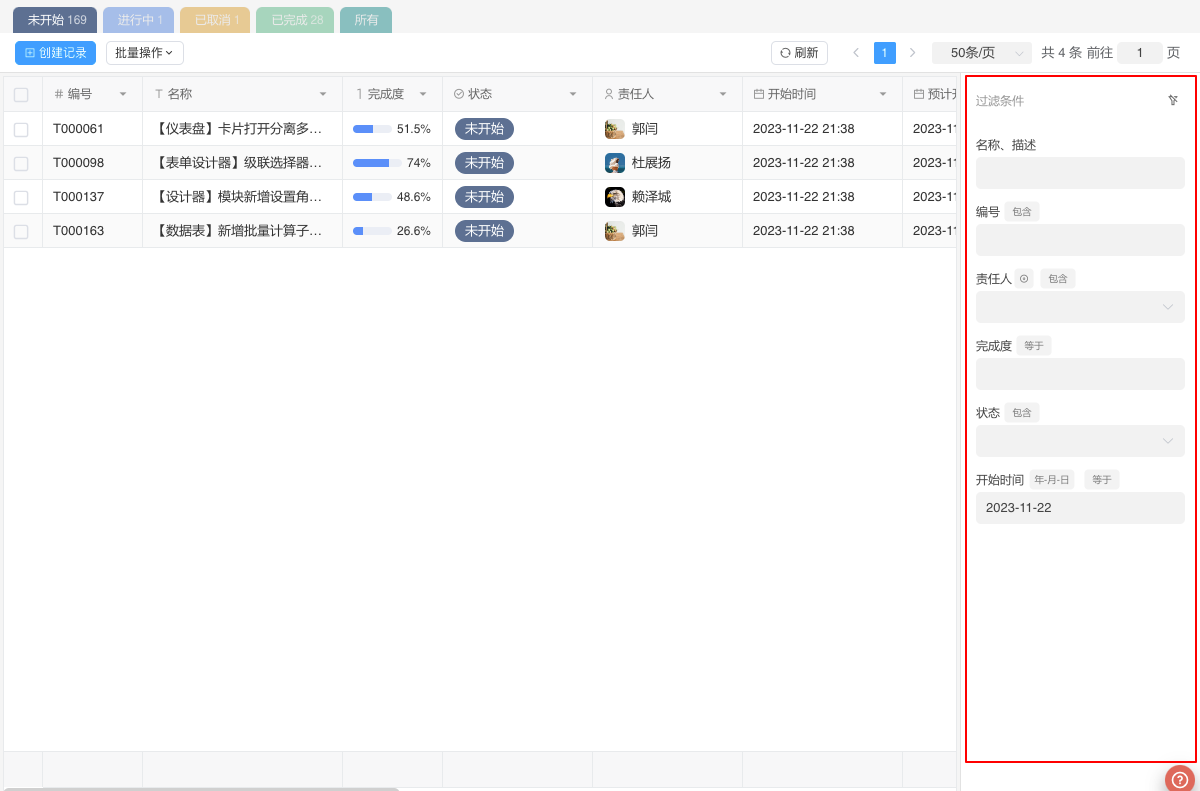Click the 创建记录 button

coord(56,53)
